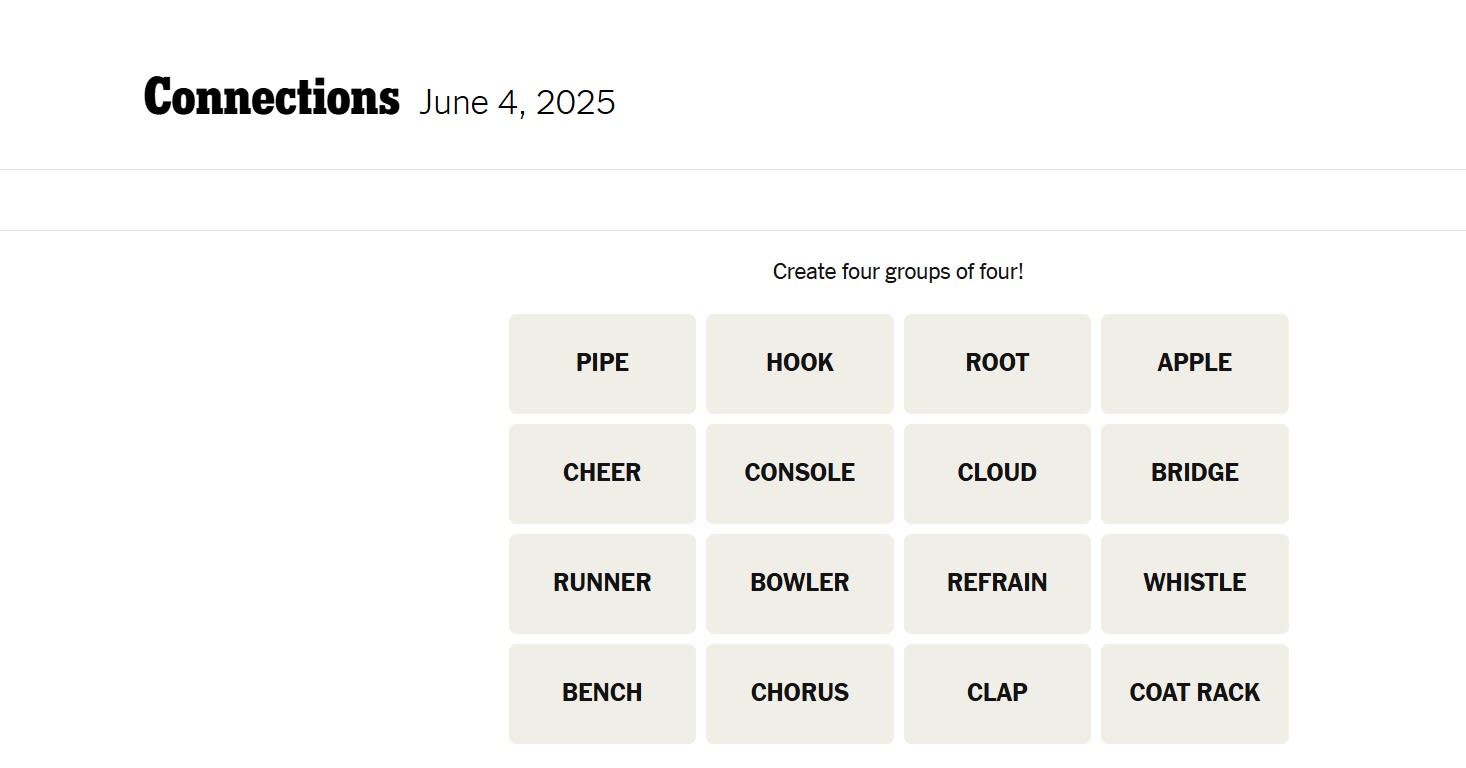Pick the COAT RACK tile

(1194, 693)
